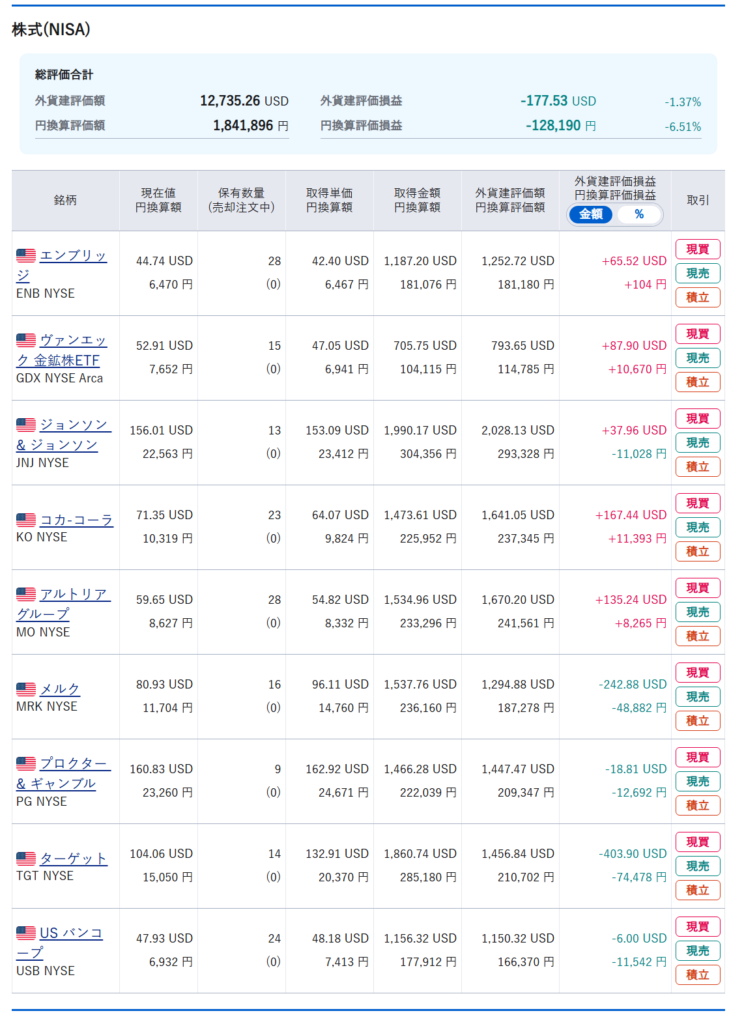This screenshot has width=729, height=1024.
Task: Click 現買 for ENB row
Action: pyautogui.click(x=698, y=249)
